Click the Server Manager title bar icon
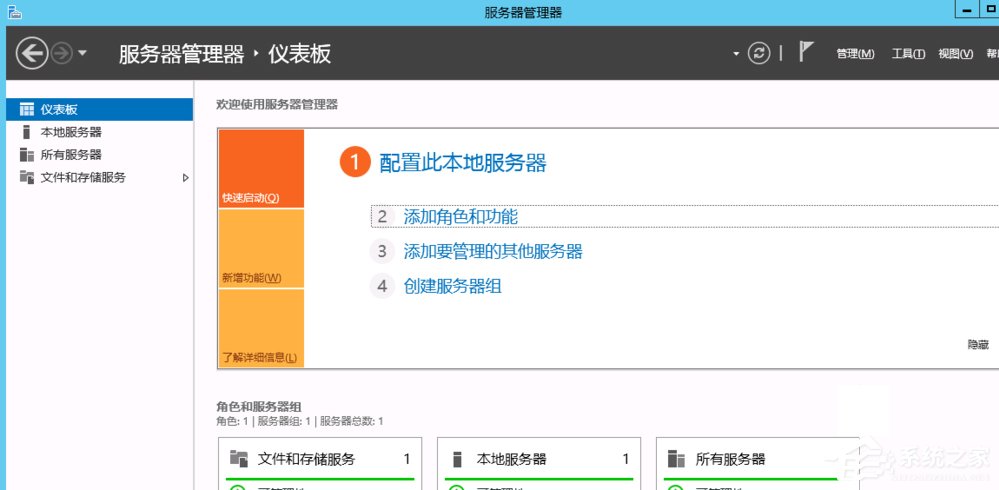 (13, 11)
